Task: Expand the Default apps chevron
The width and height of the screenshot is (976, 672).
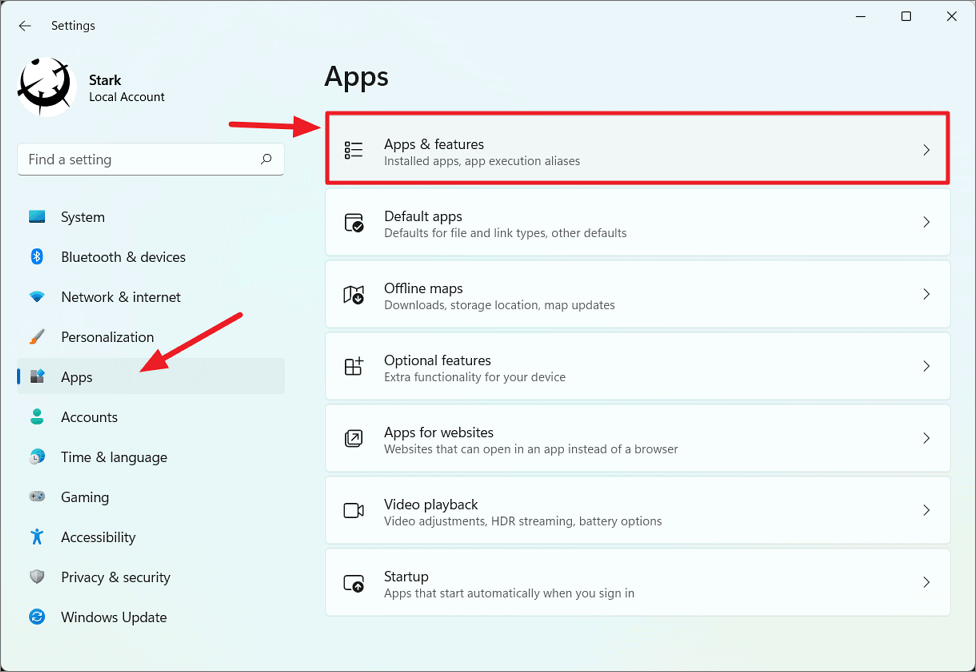Action: coord(926,222)
